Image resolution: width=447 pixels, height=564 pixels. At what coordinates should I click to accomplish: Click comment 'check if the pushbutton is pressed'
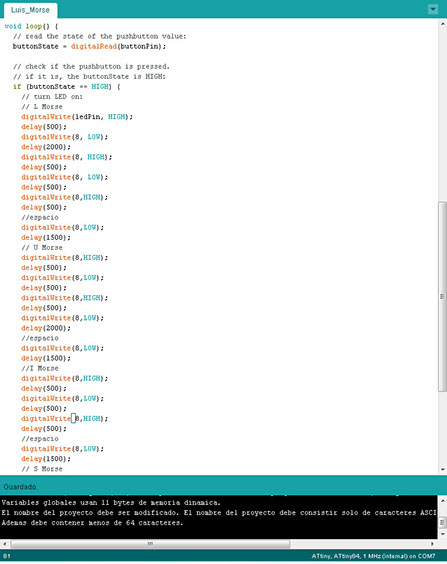[91, 67]
